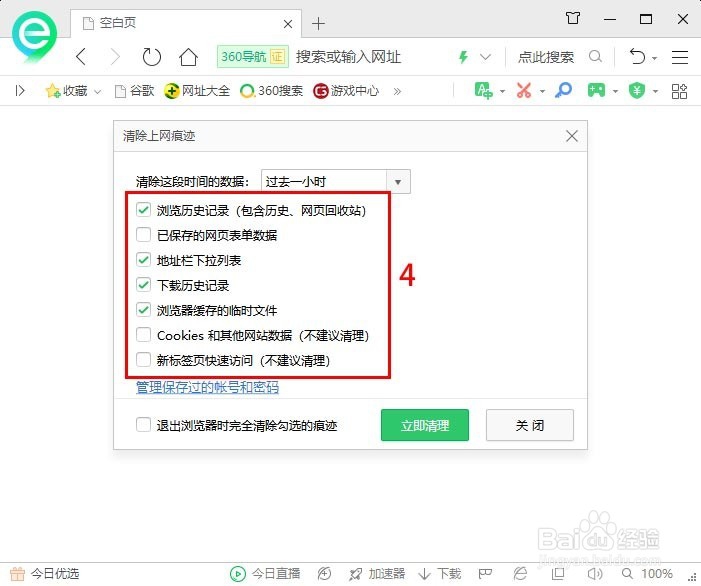Uncheck 浏览器缓存的临时文件 checkbox
The height and width of the screenshot is (586, 701).
[143, 310]
